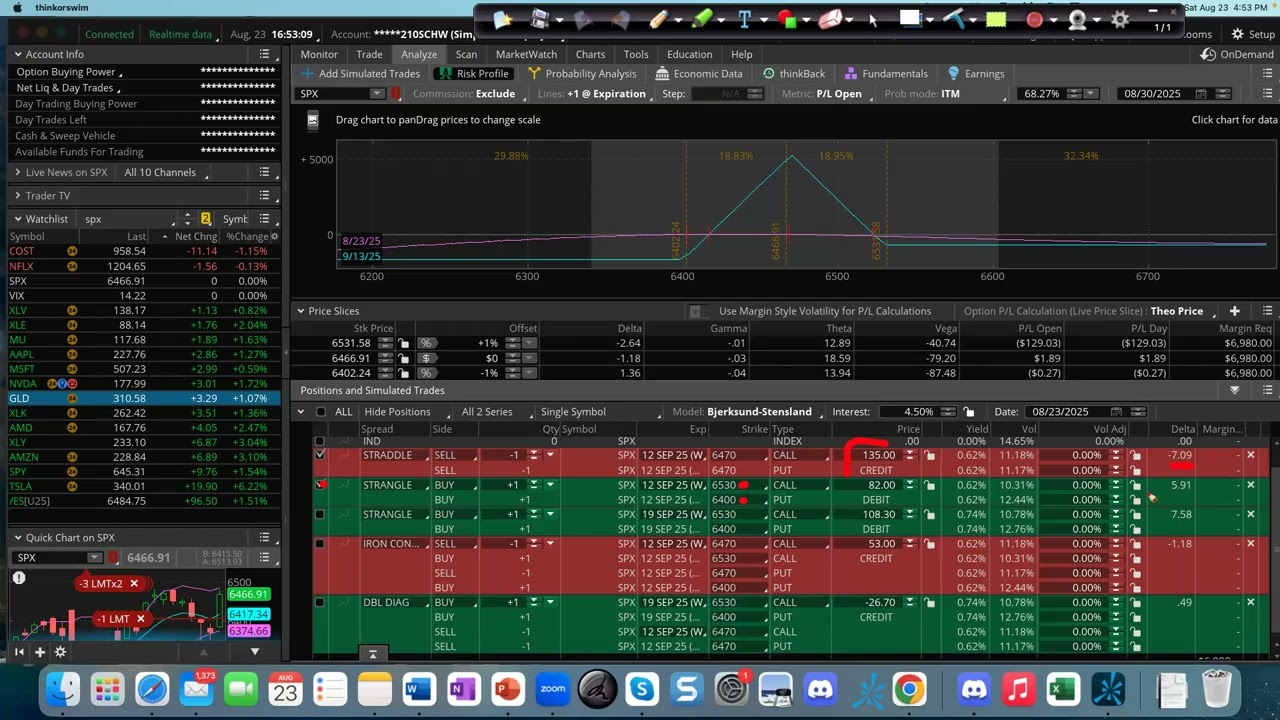Select the Risk Profile button
The image size is (1280, 720).
[x=474, y=74]
